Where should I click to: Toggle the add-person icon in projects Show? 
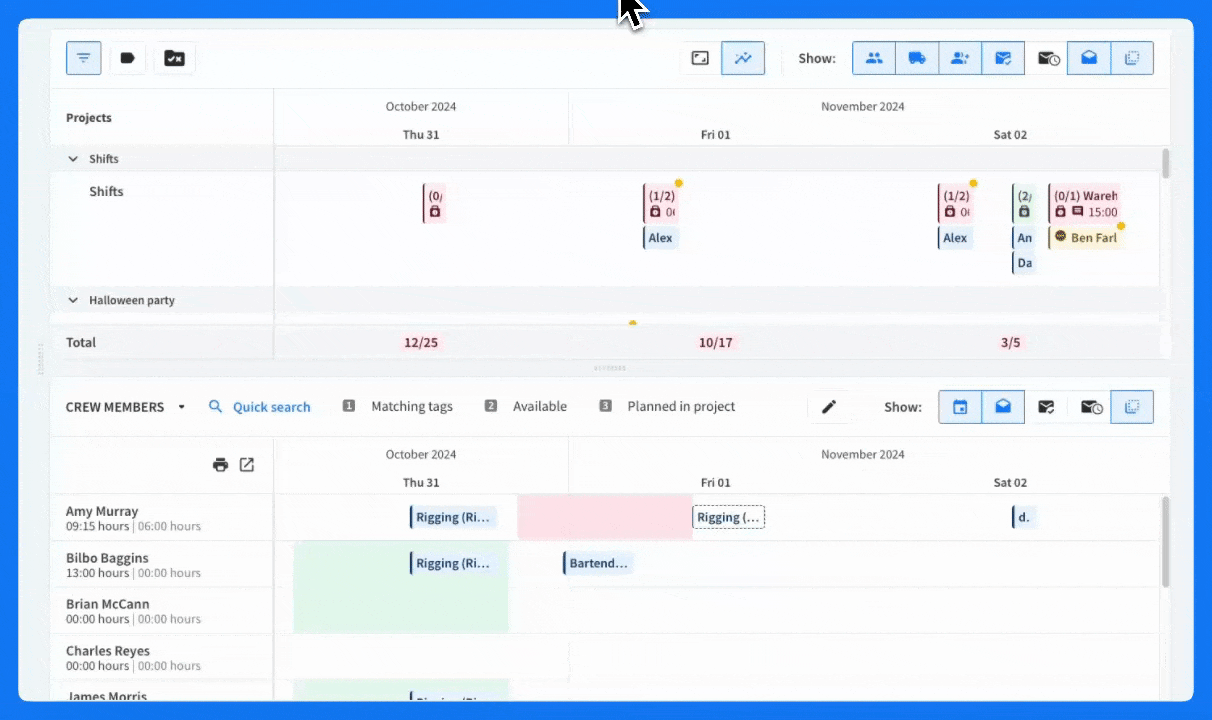click(960, 58)
